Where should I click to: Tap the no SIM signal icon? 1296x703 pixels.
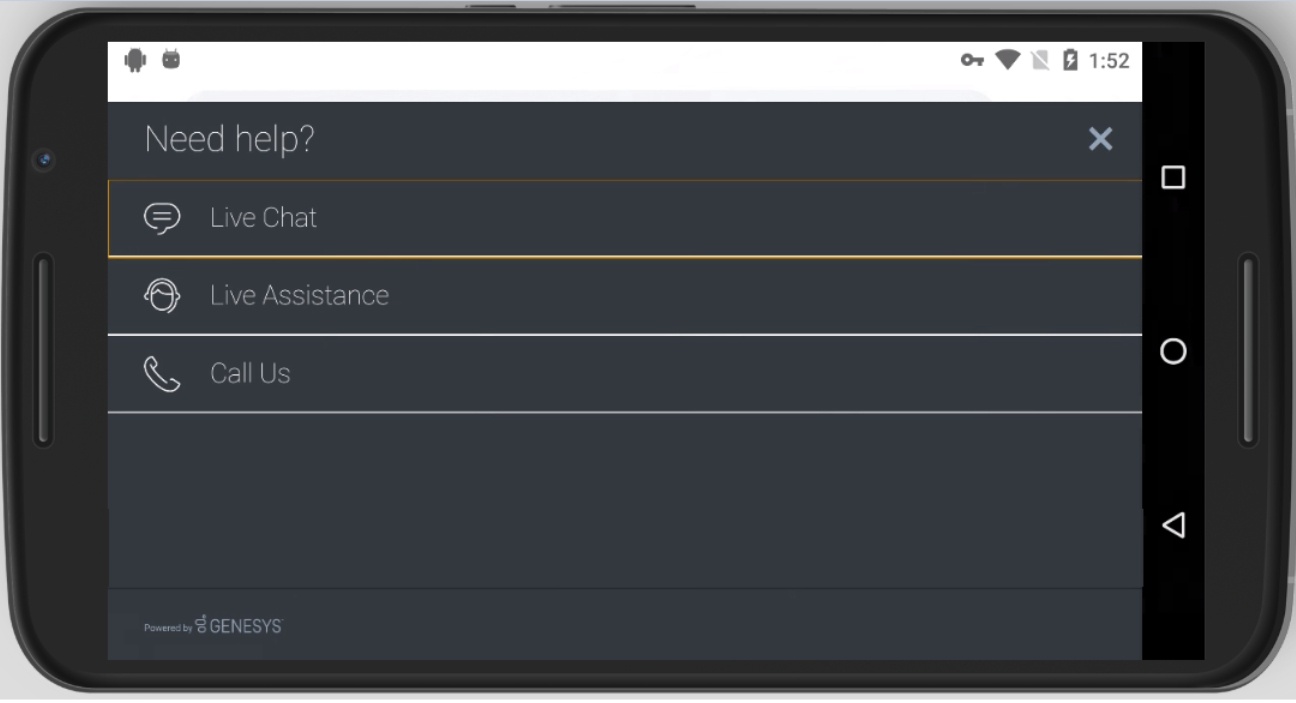[1040, 60]
